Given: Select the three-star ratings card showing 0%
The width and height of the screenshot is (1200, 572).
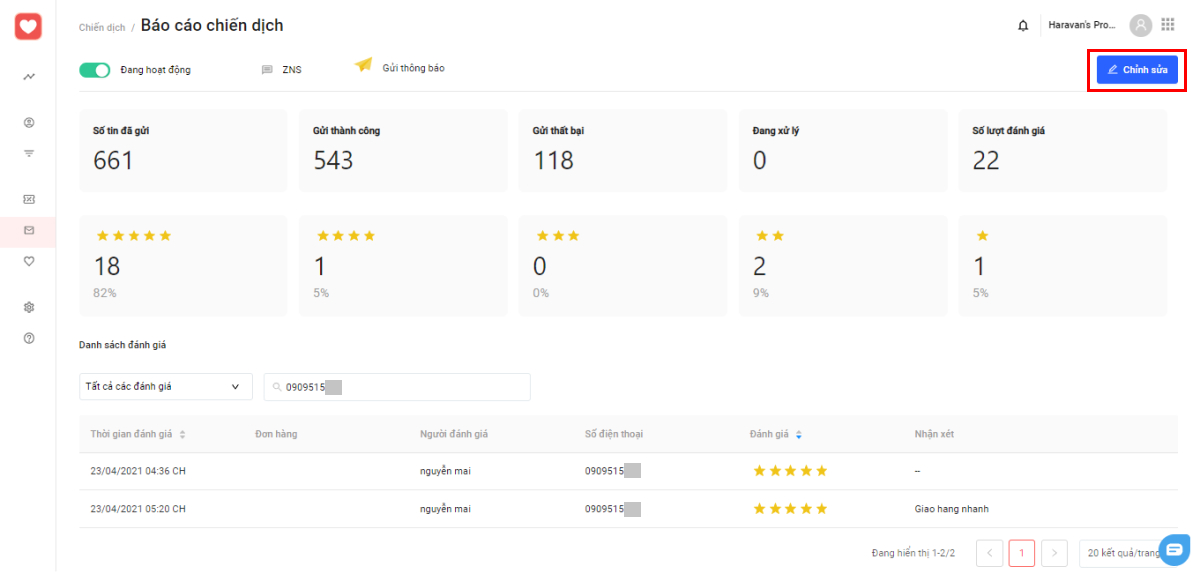Looking at the screenshot, I should pyautogui.click(x=623, y=265).
